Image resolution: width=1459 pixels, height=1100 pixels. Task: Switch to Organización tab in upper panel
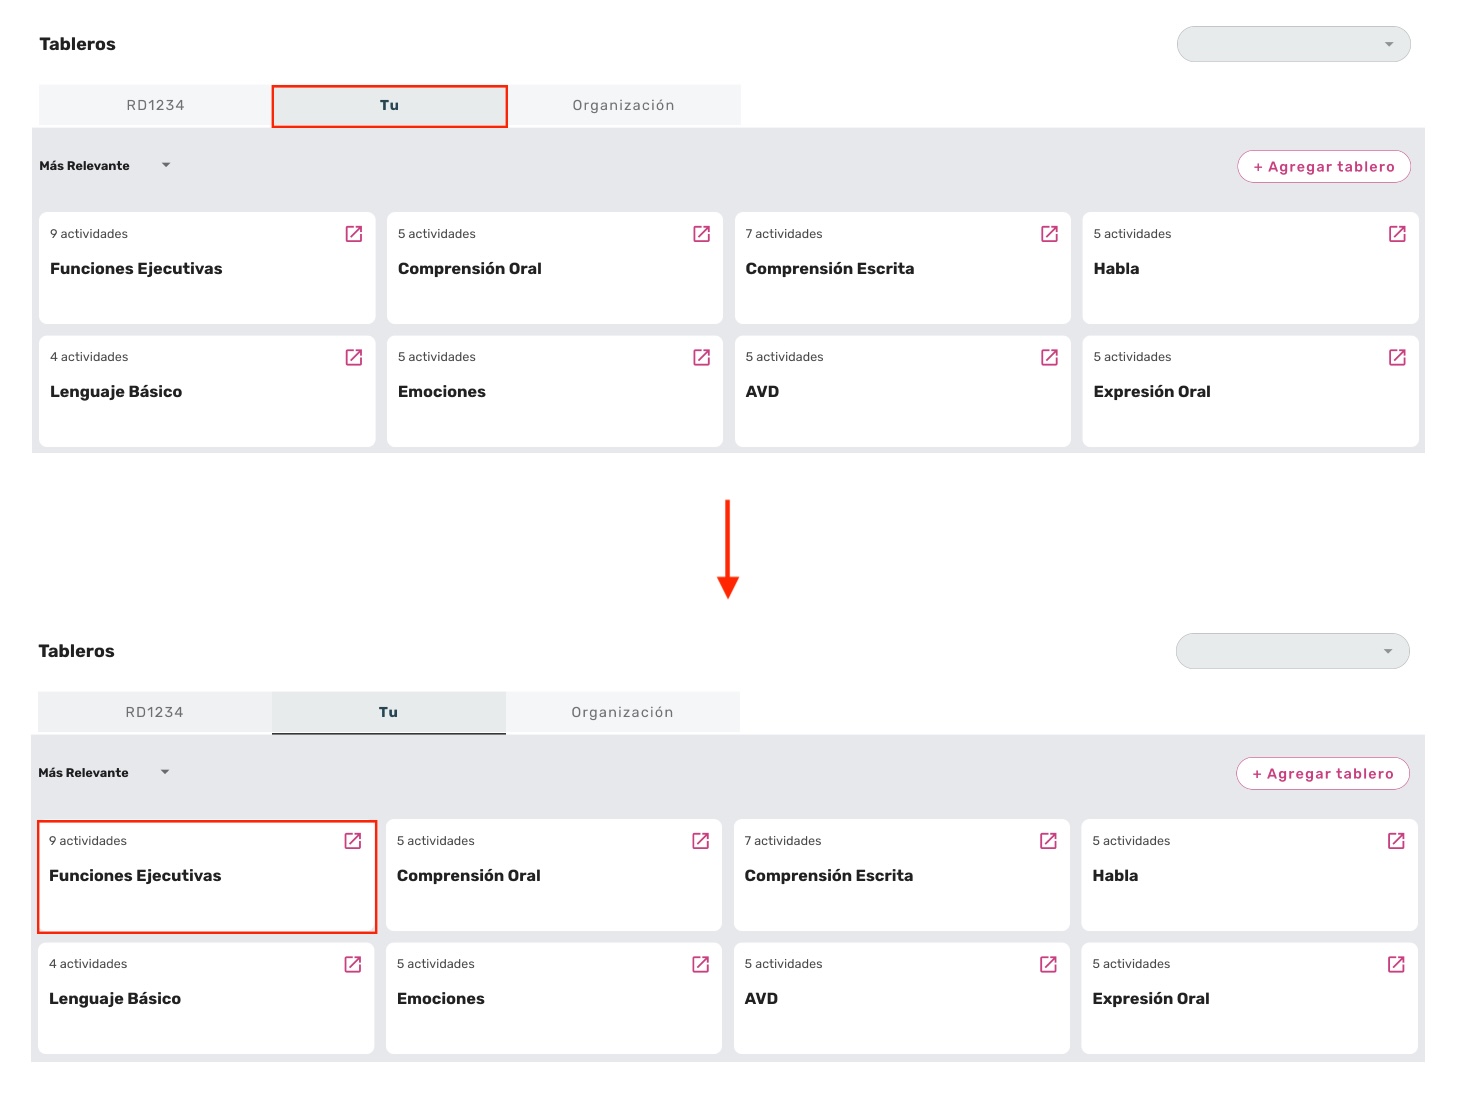click(x=623, y=105)
